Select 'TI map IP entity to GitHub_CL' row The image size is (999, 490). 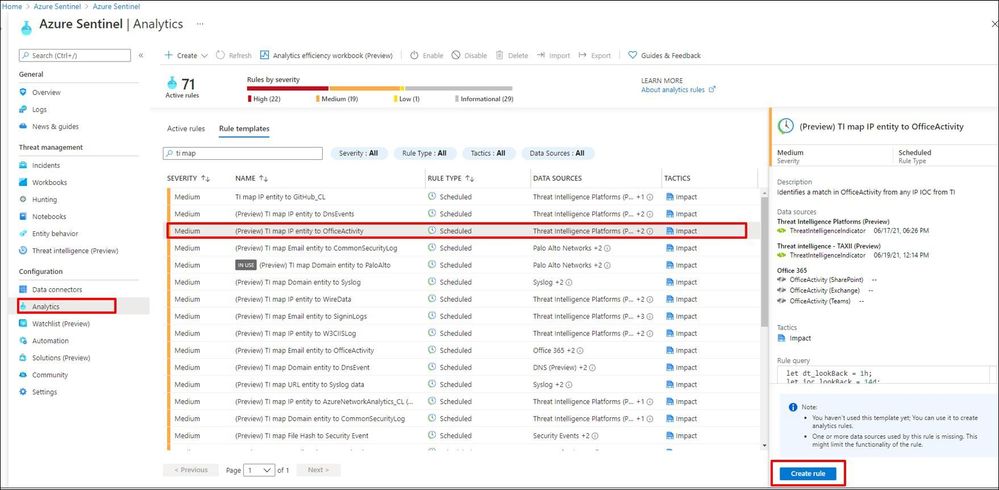(x=464, y=197)
